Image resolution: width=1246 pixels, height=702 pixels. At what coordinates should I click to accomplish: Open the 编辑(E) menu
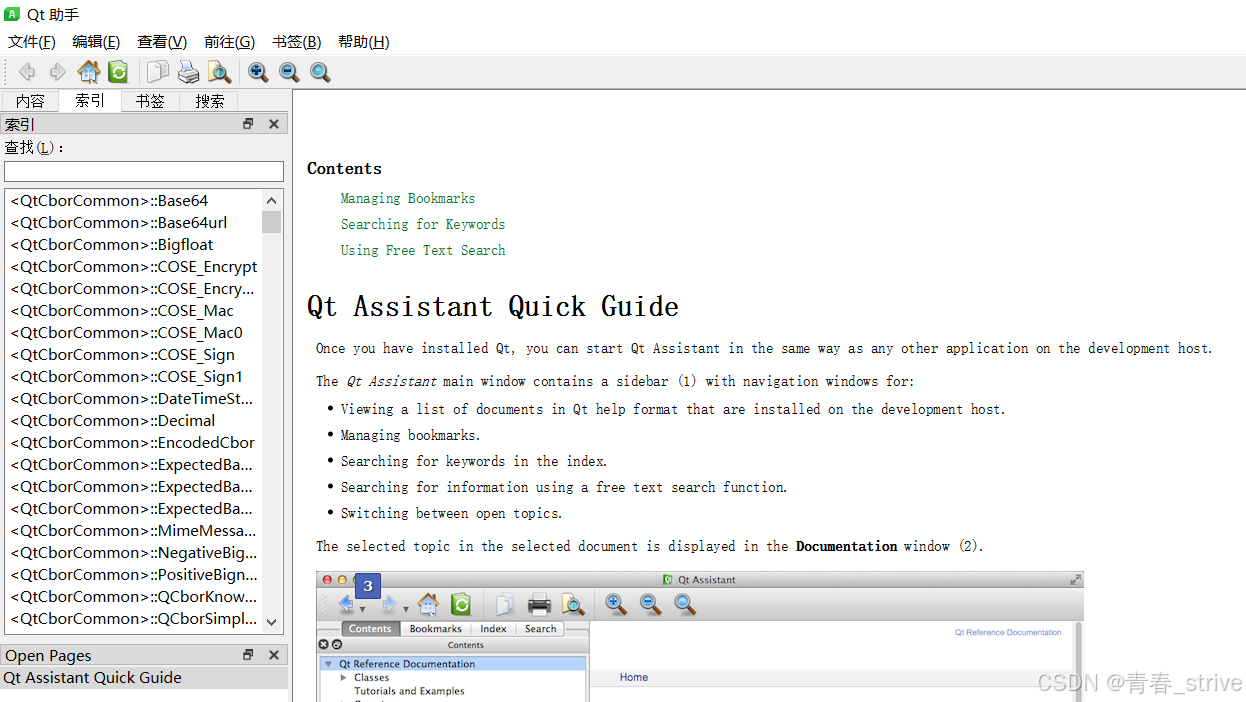pos(96,42)
